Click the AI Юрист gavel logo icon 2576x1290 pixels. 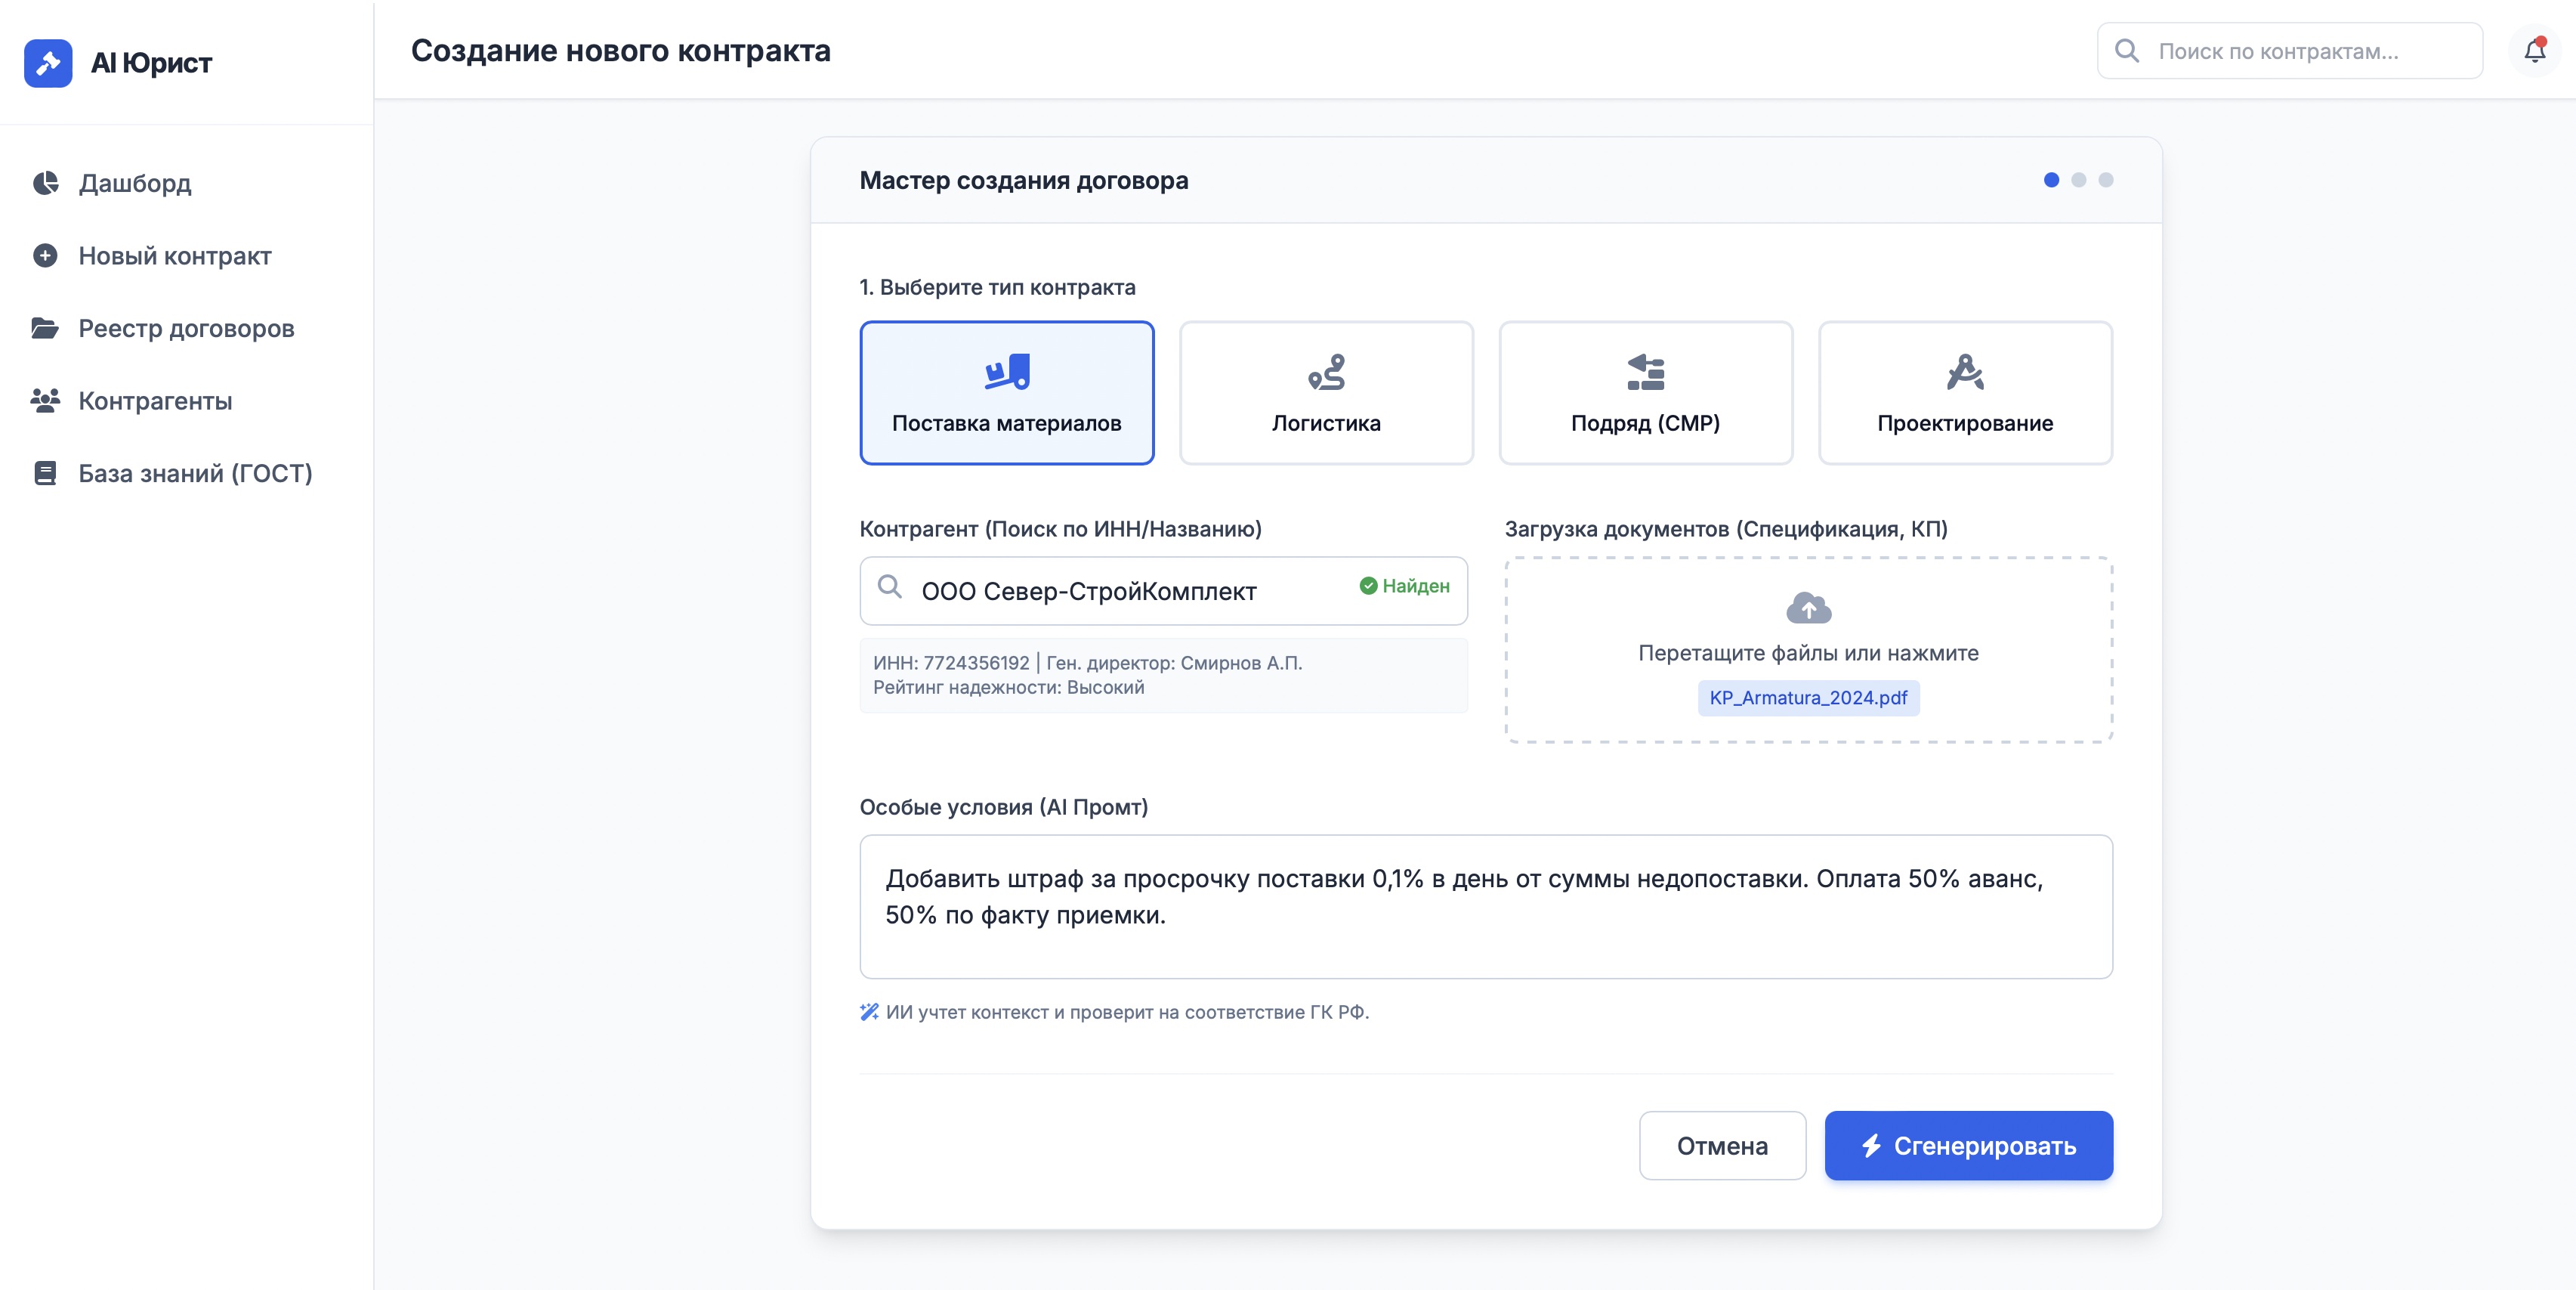pyautogui.click(x=48, y=63)
